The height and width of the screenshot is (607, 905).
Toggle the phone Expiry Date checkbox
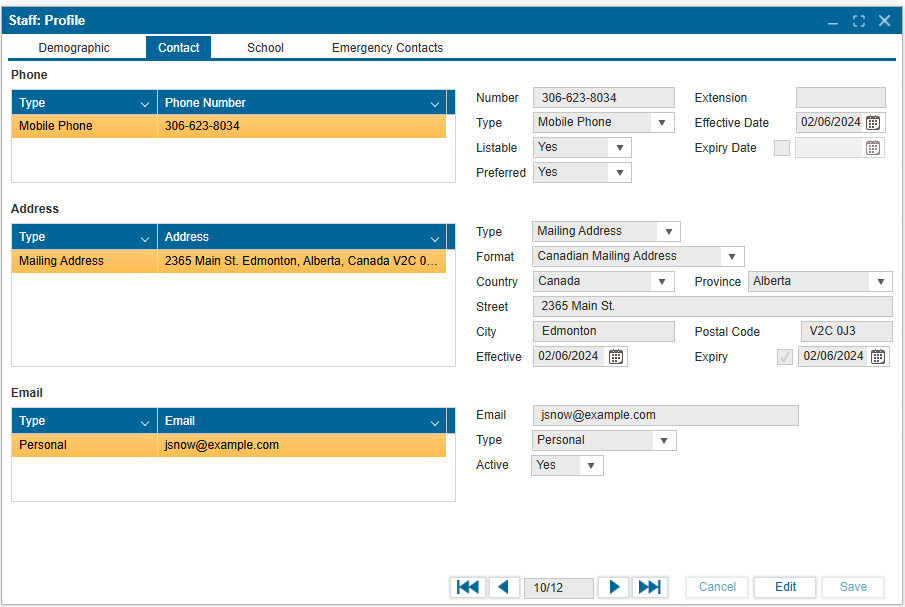tap(782, 148)
